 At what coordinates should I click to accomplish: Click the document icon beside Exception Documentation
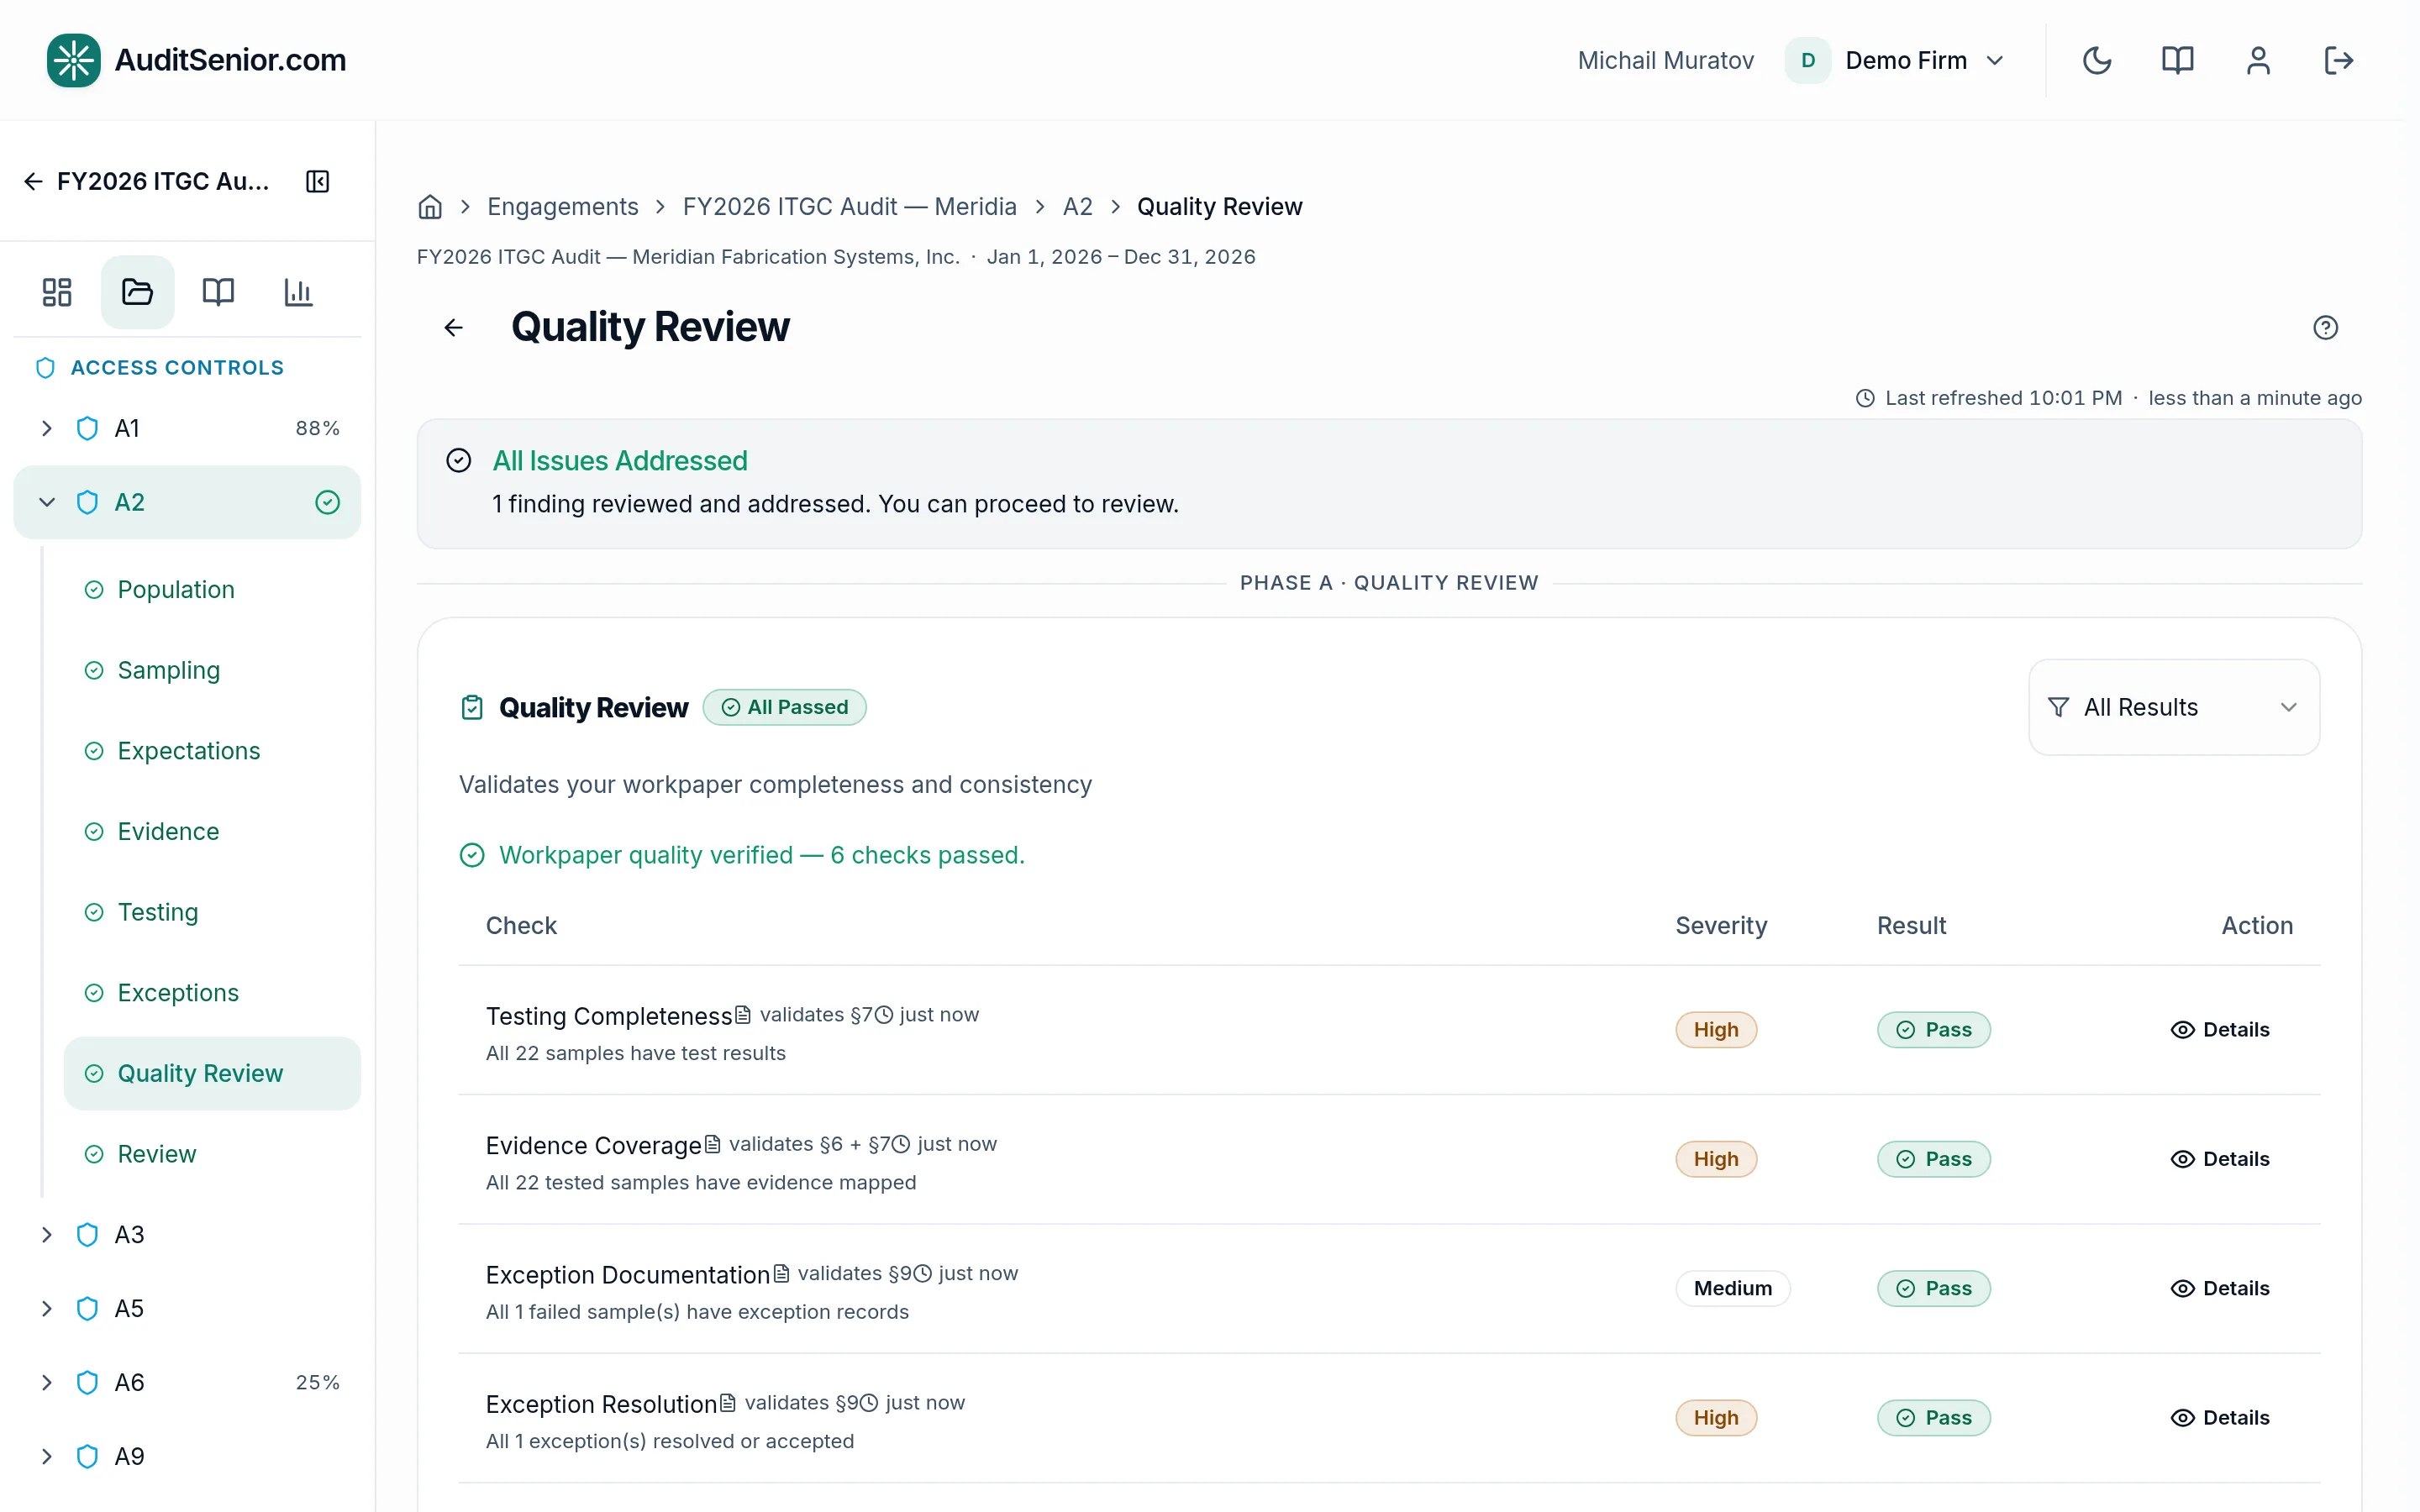(781, 1274)
